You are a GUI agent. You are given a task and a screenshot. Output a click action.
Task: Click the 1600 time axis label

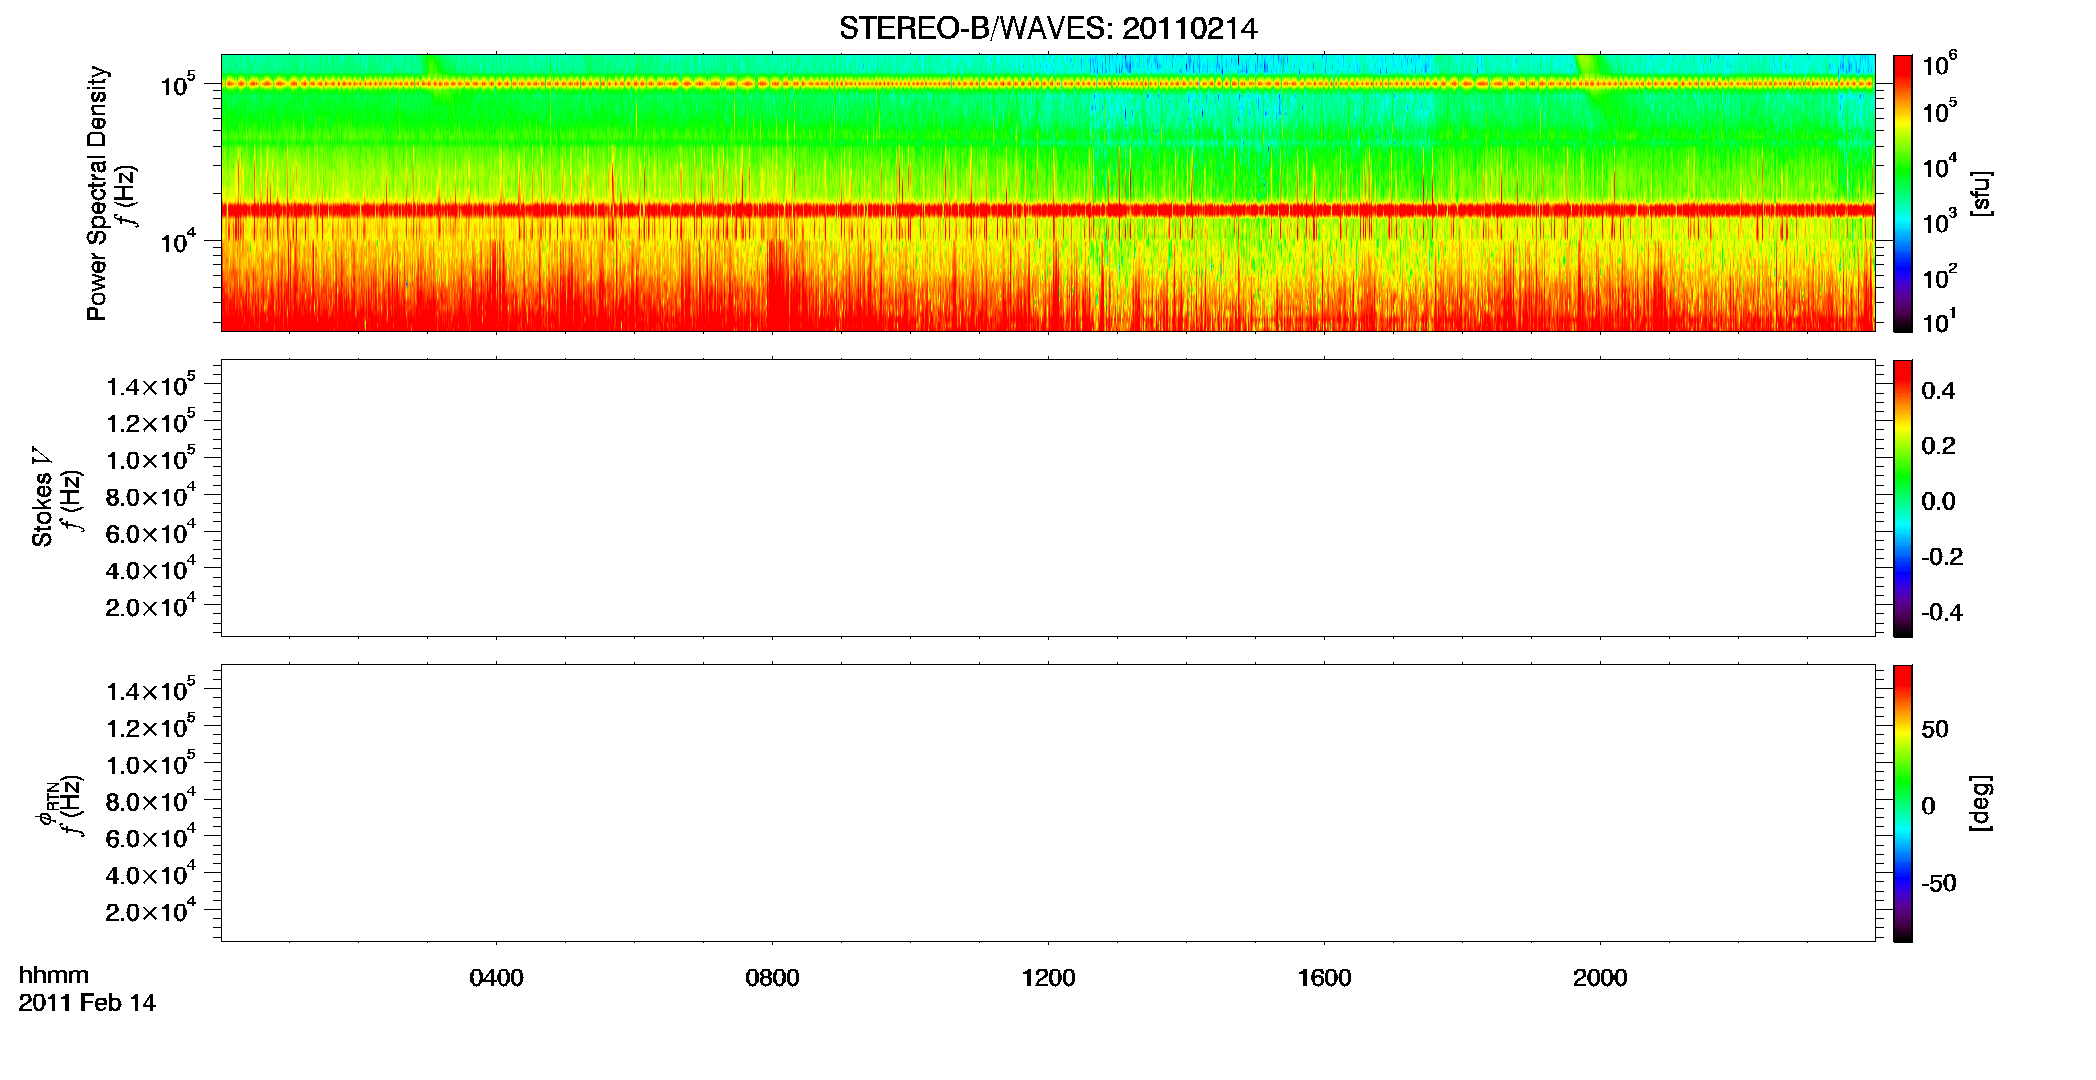(1324, 978)
